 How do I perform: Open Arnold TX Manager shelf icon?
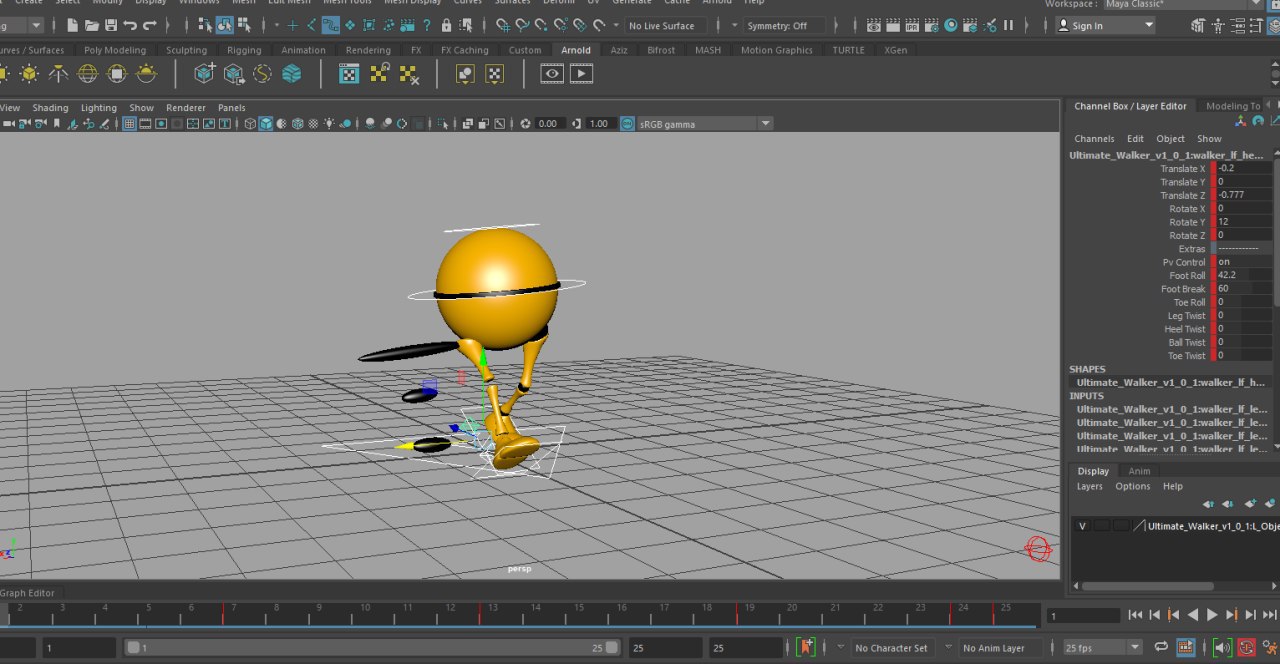349,73
